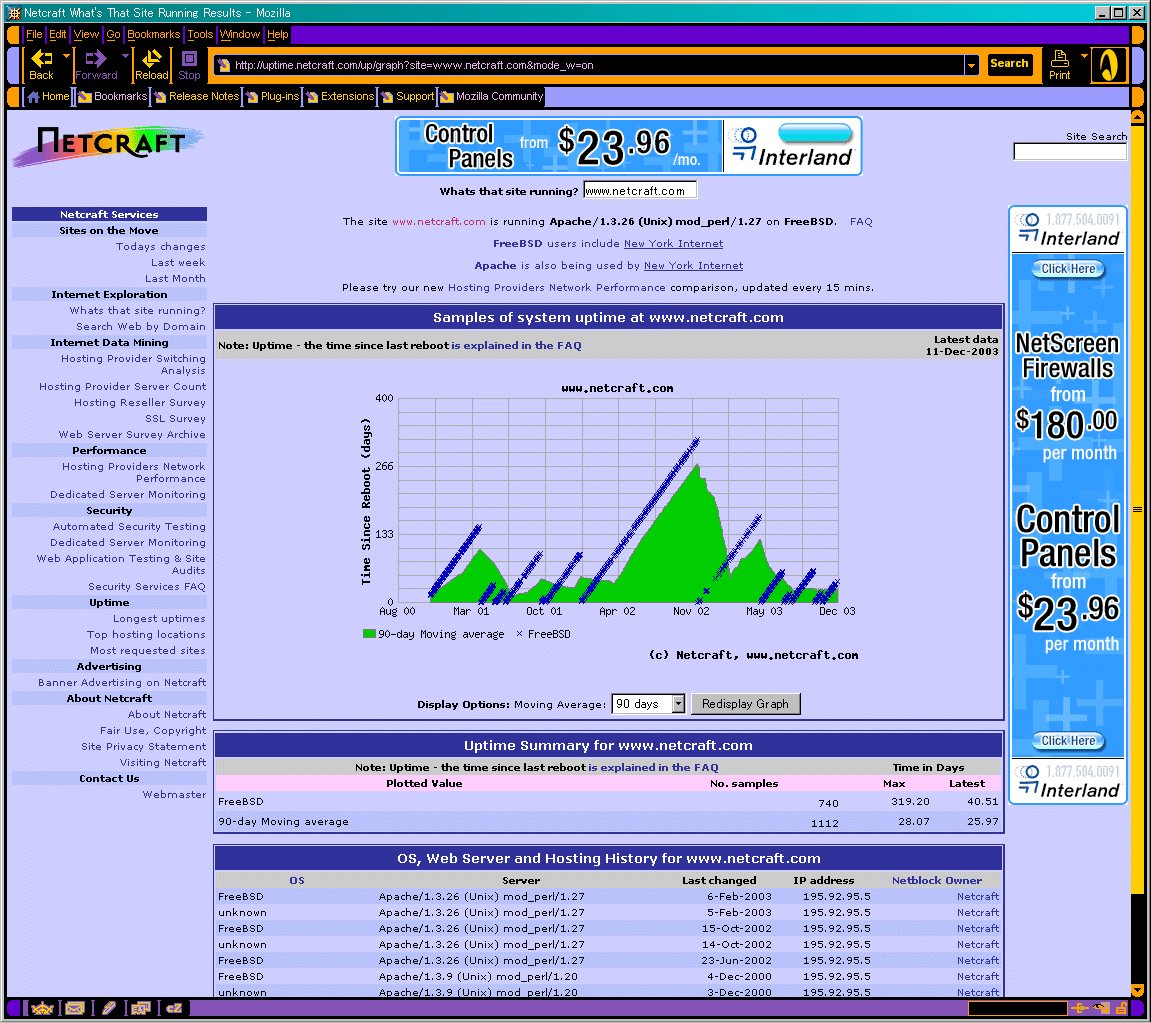Open ChatZilla from the cZ status icon

tap(174, 1008)
